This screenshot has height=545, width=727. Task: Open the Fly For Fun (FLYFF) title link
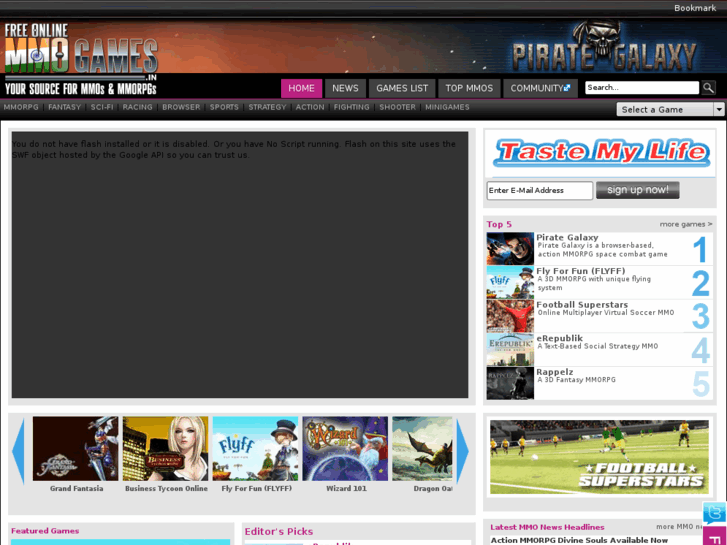click(580, 270)
